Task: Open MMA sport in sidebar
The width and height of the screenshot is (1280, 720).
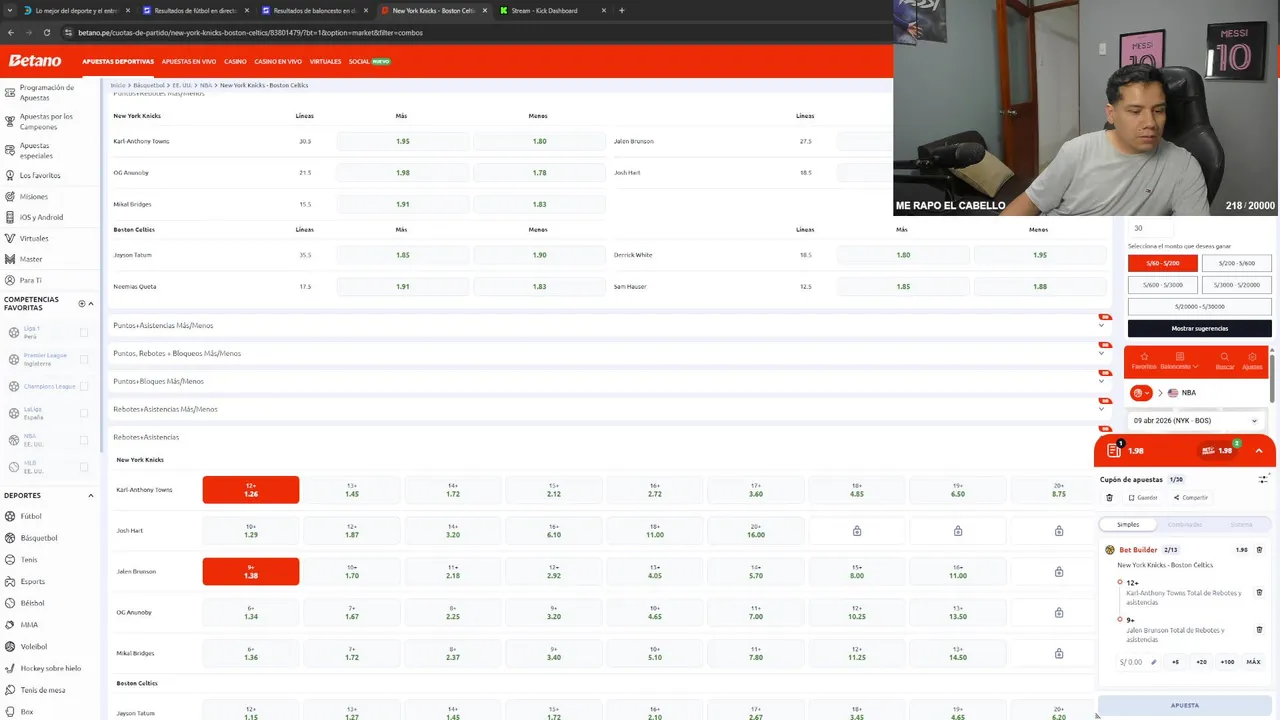Action: (29, 625)
